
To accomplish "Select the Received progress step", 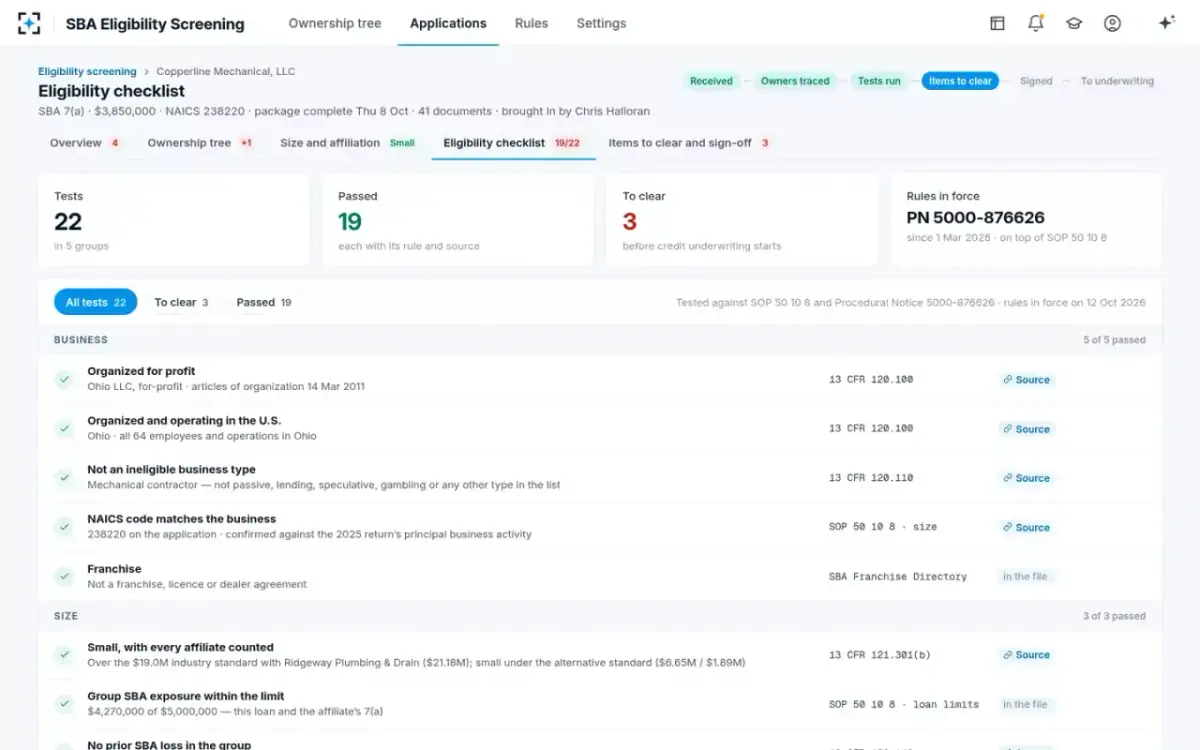I will coord(712,81).
